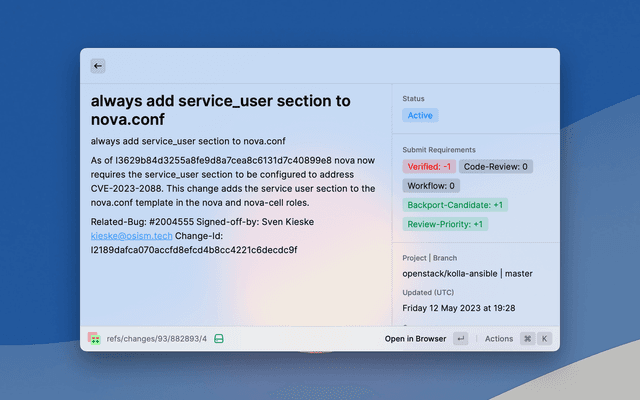Viewport: 640px width, 400px height.
Task: Click the Backport-Candidate: +1 tag
Action: tap(456, 205)
